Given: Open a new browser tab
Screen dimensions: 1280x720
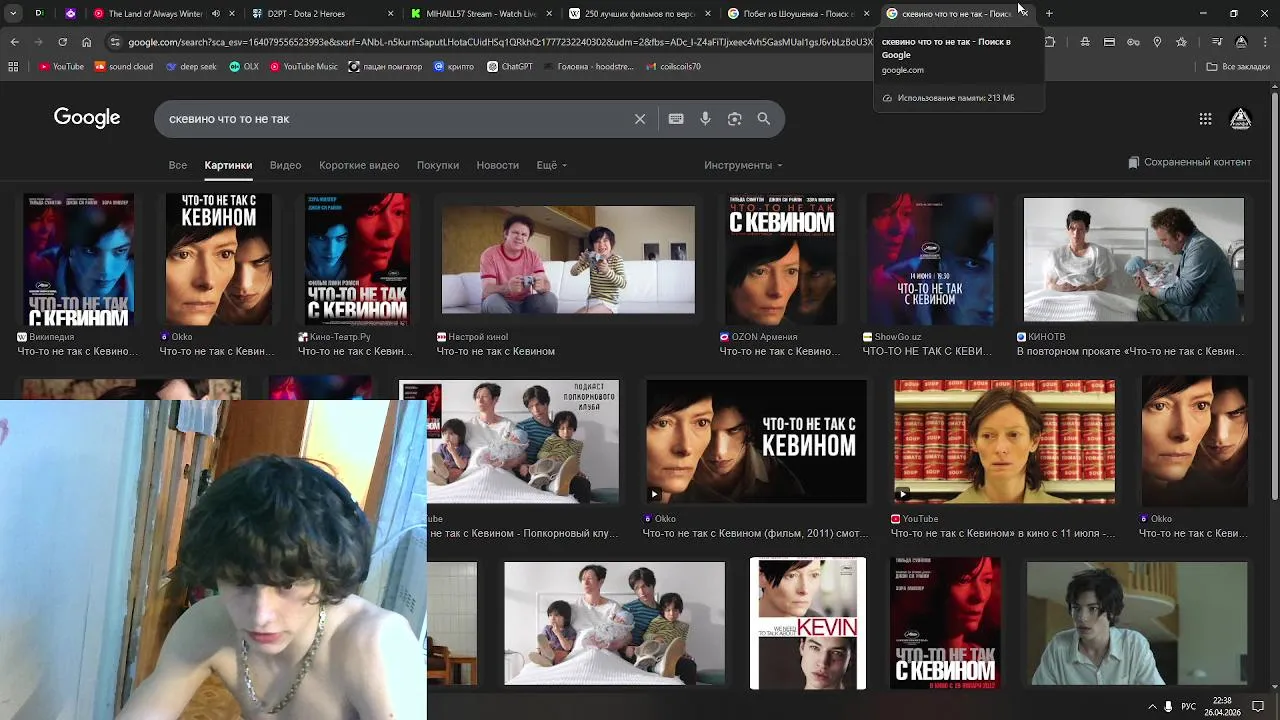Looking at the screenshot, I should point(1049,14).
